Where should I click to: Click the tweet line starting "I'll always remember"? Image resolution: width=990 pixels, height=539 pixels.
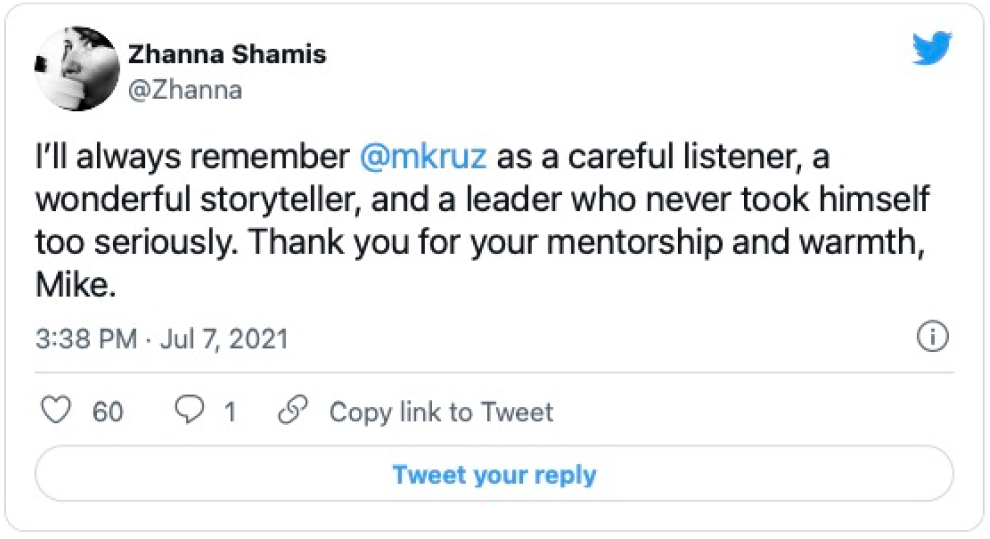pos(196,157)
